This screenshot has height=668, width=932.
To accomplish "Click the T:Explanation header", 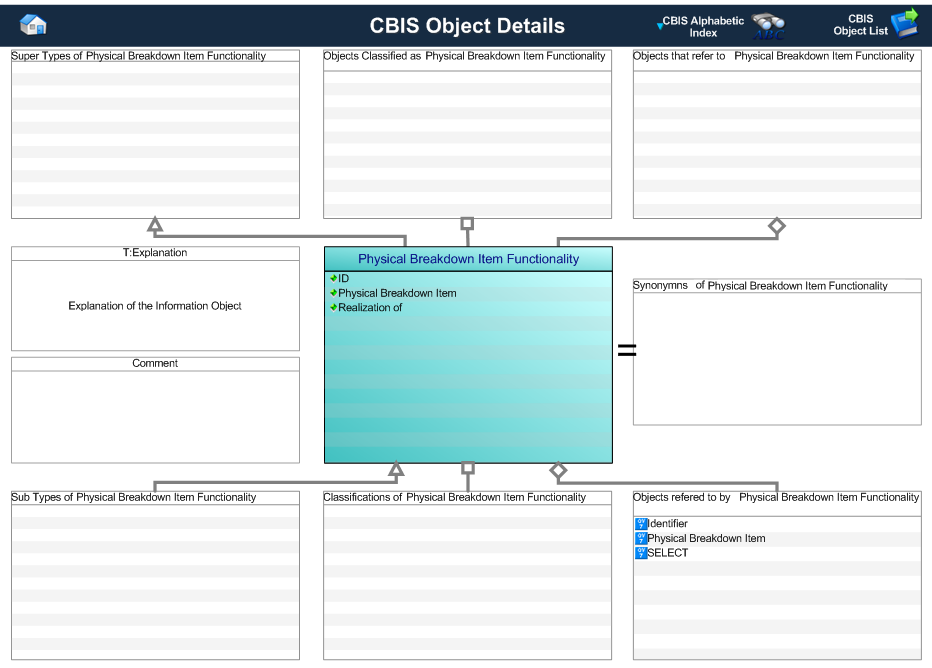I will (155, 253).
